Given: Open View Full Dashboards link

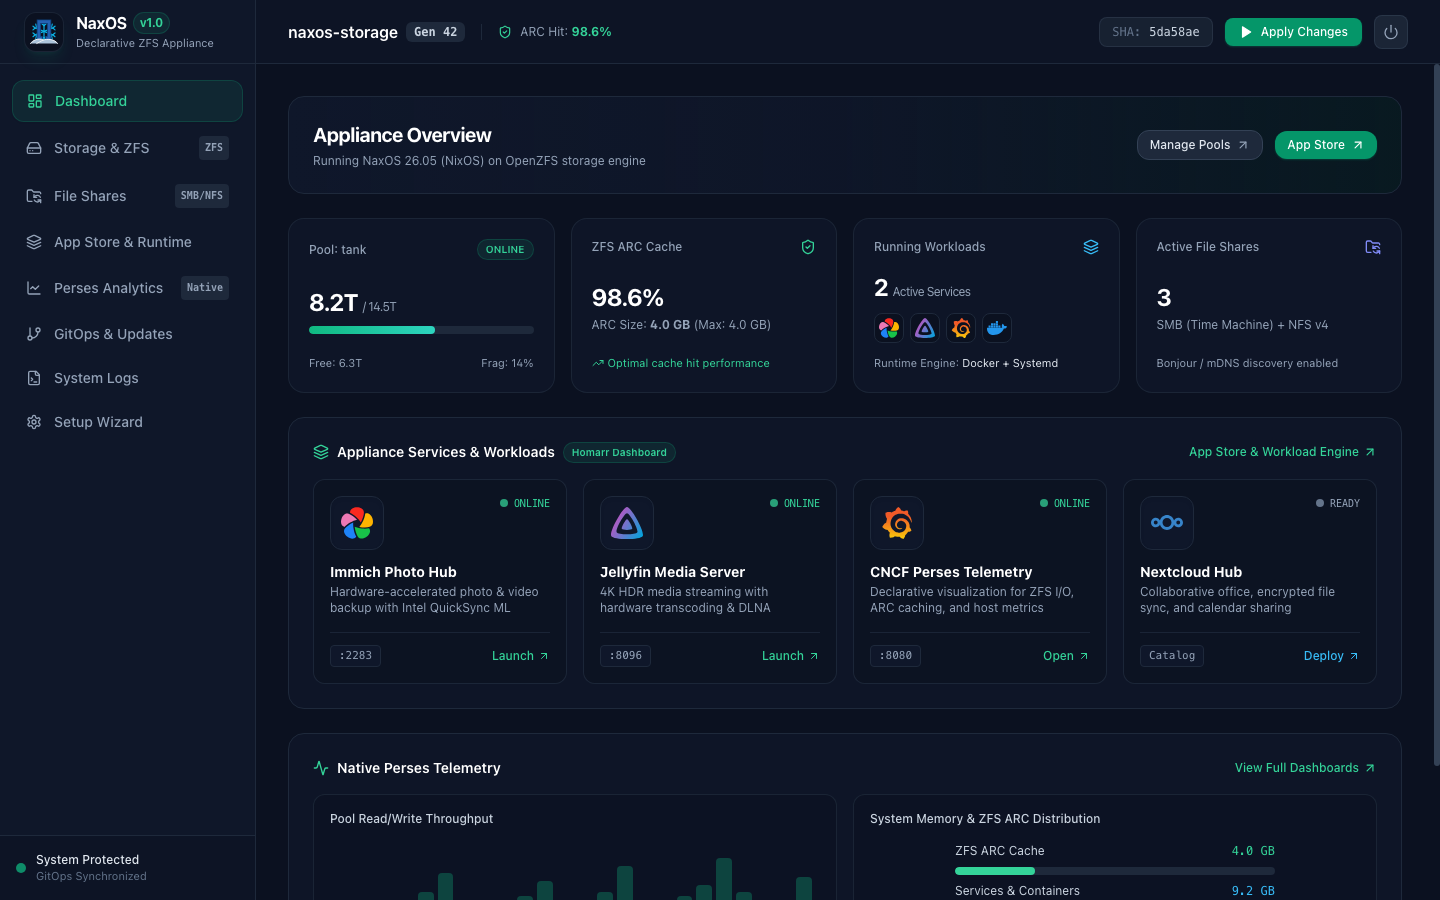Looking at the screenshot, I should (x=1305, y=768).
